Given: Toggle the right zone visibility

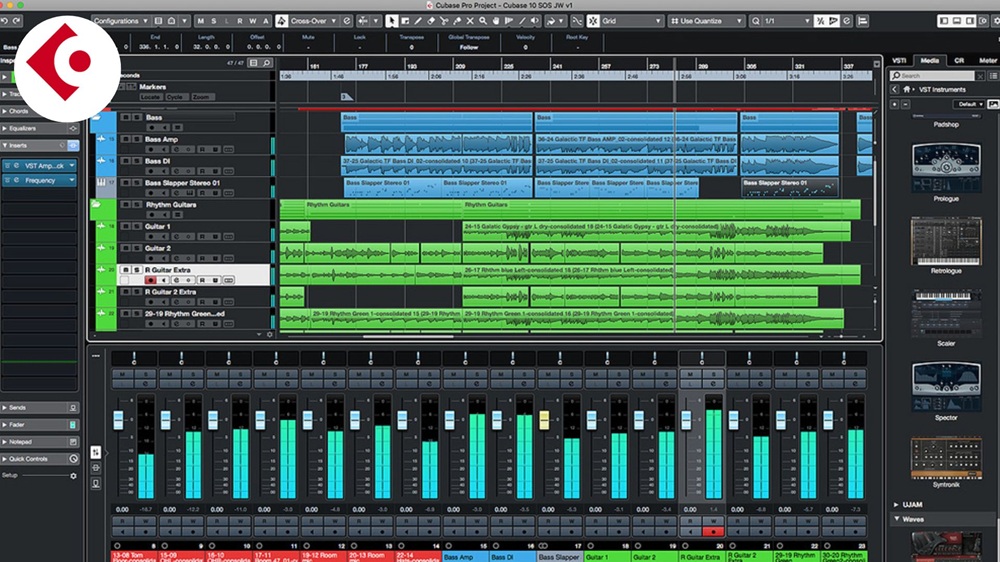Looking at the screenshot, I should (969, 21).
